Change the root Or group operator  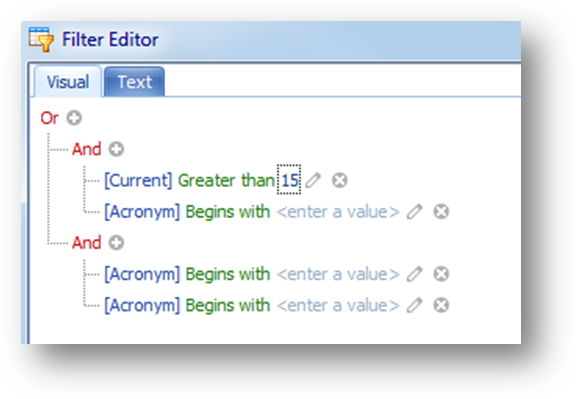pos(49,118)
